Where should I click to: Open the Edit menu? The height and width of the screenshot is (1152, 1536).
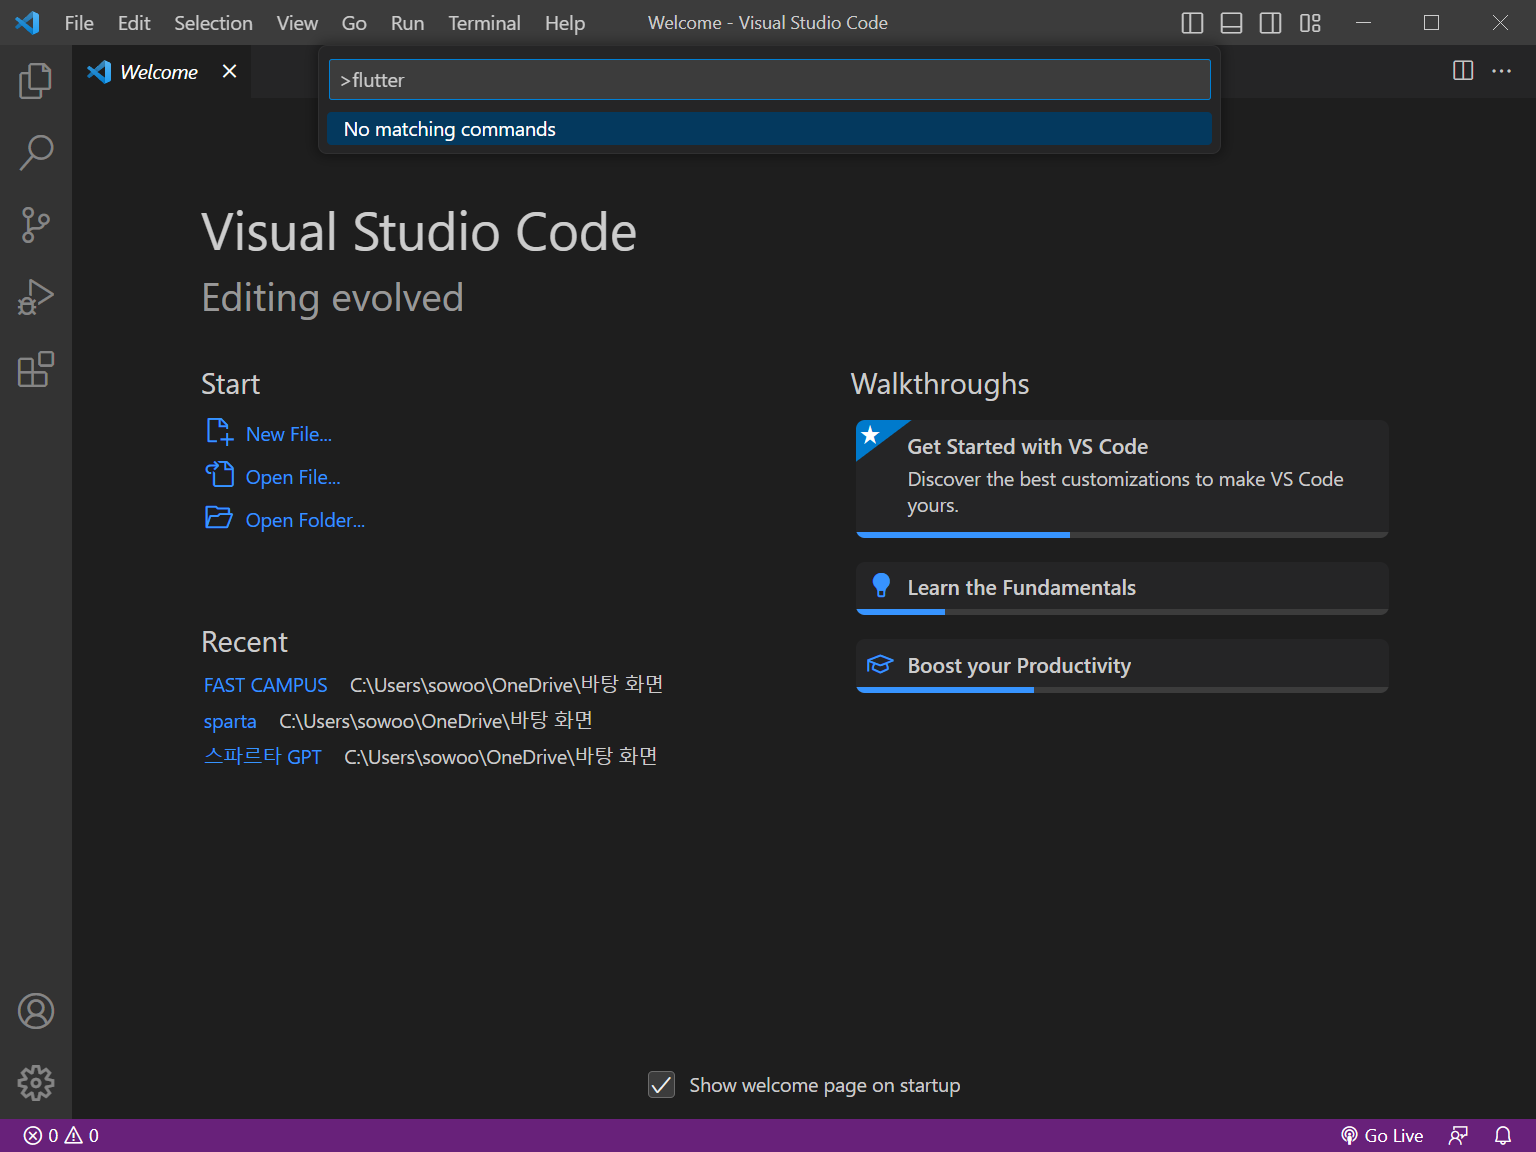(x=134, y=23)
